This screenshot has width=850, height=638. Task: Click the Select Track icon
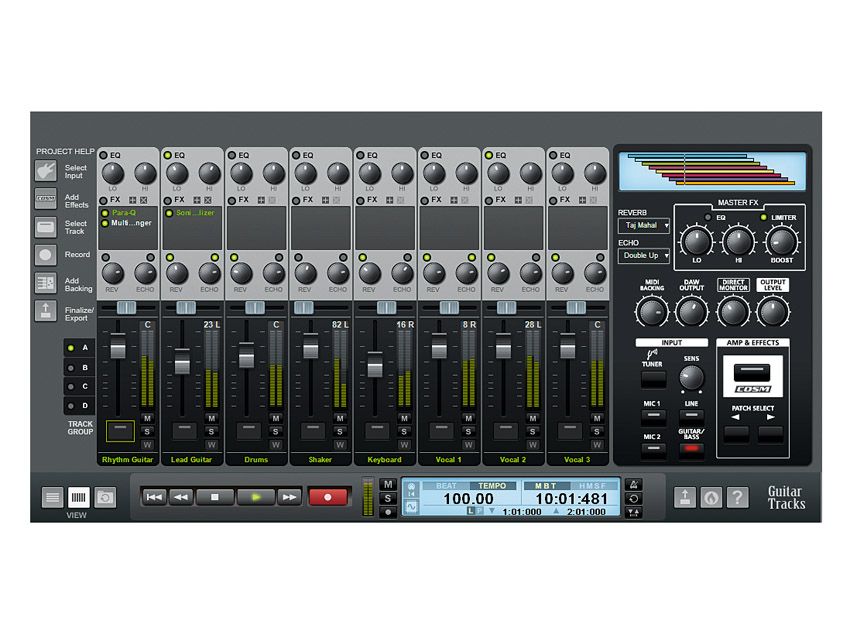[x=46, y=227]
